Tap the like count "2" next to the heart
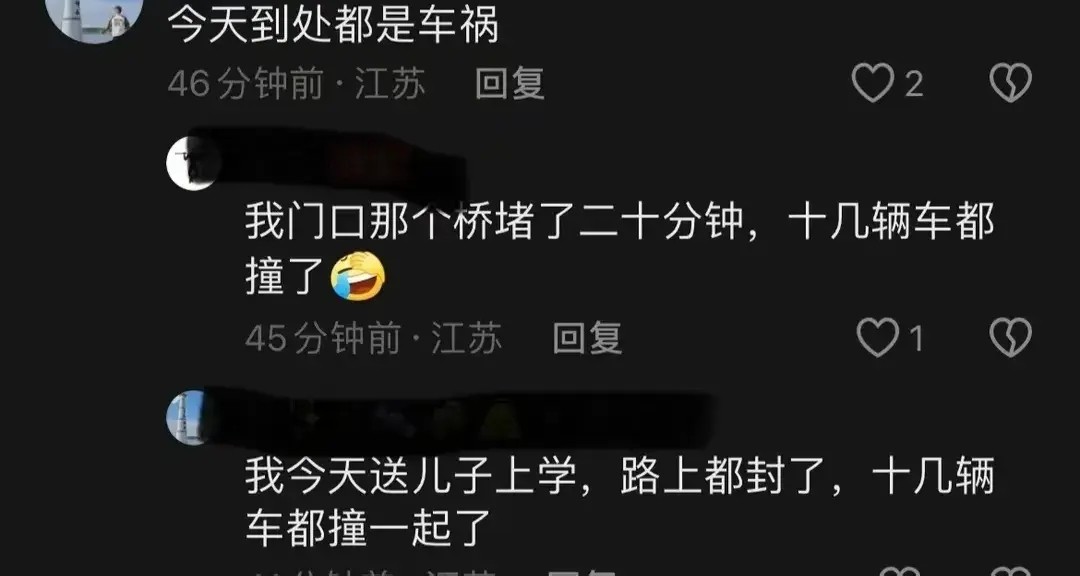The width and height of the screenshot is (1080, 576). [x=913, y=85]
